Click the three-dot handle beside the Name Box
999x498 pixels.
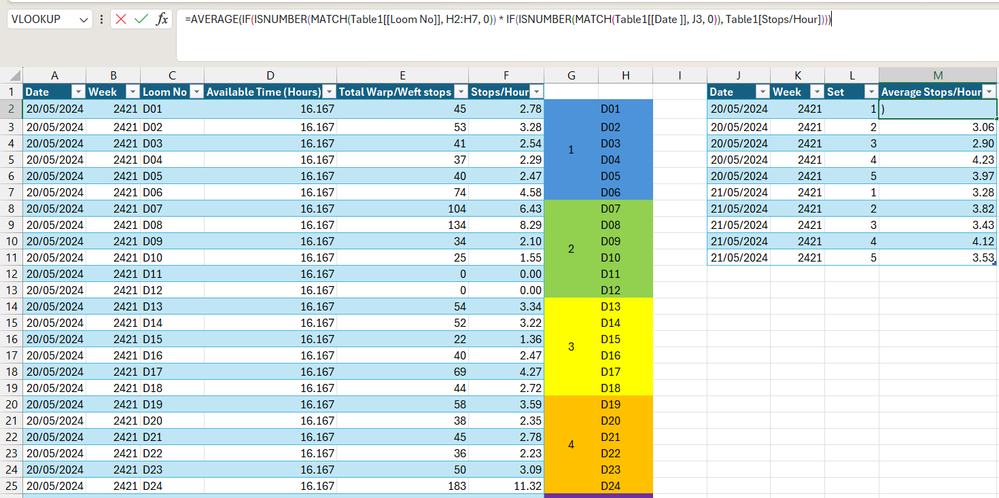[x=102, y=20]
